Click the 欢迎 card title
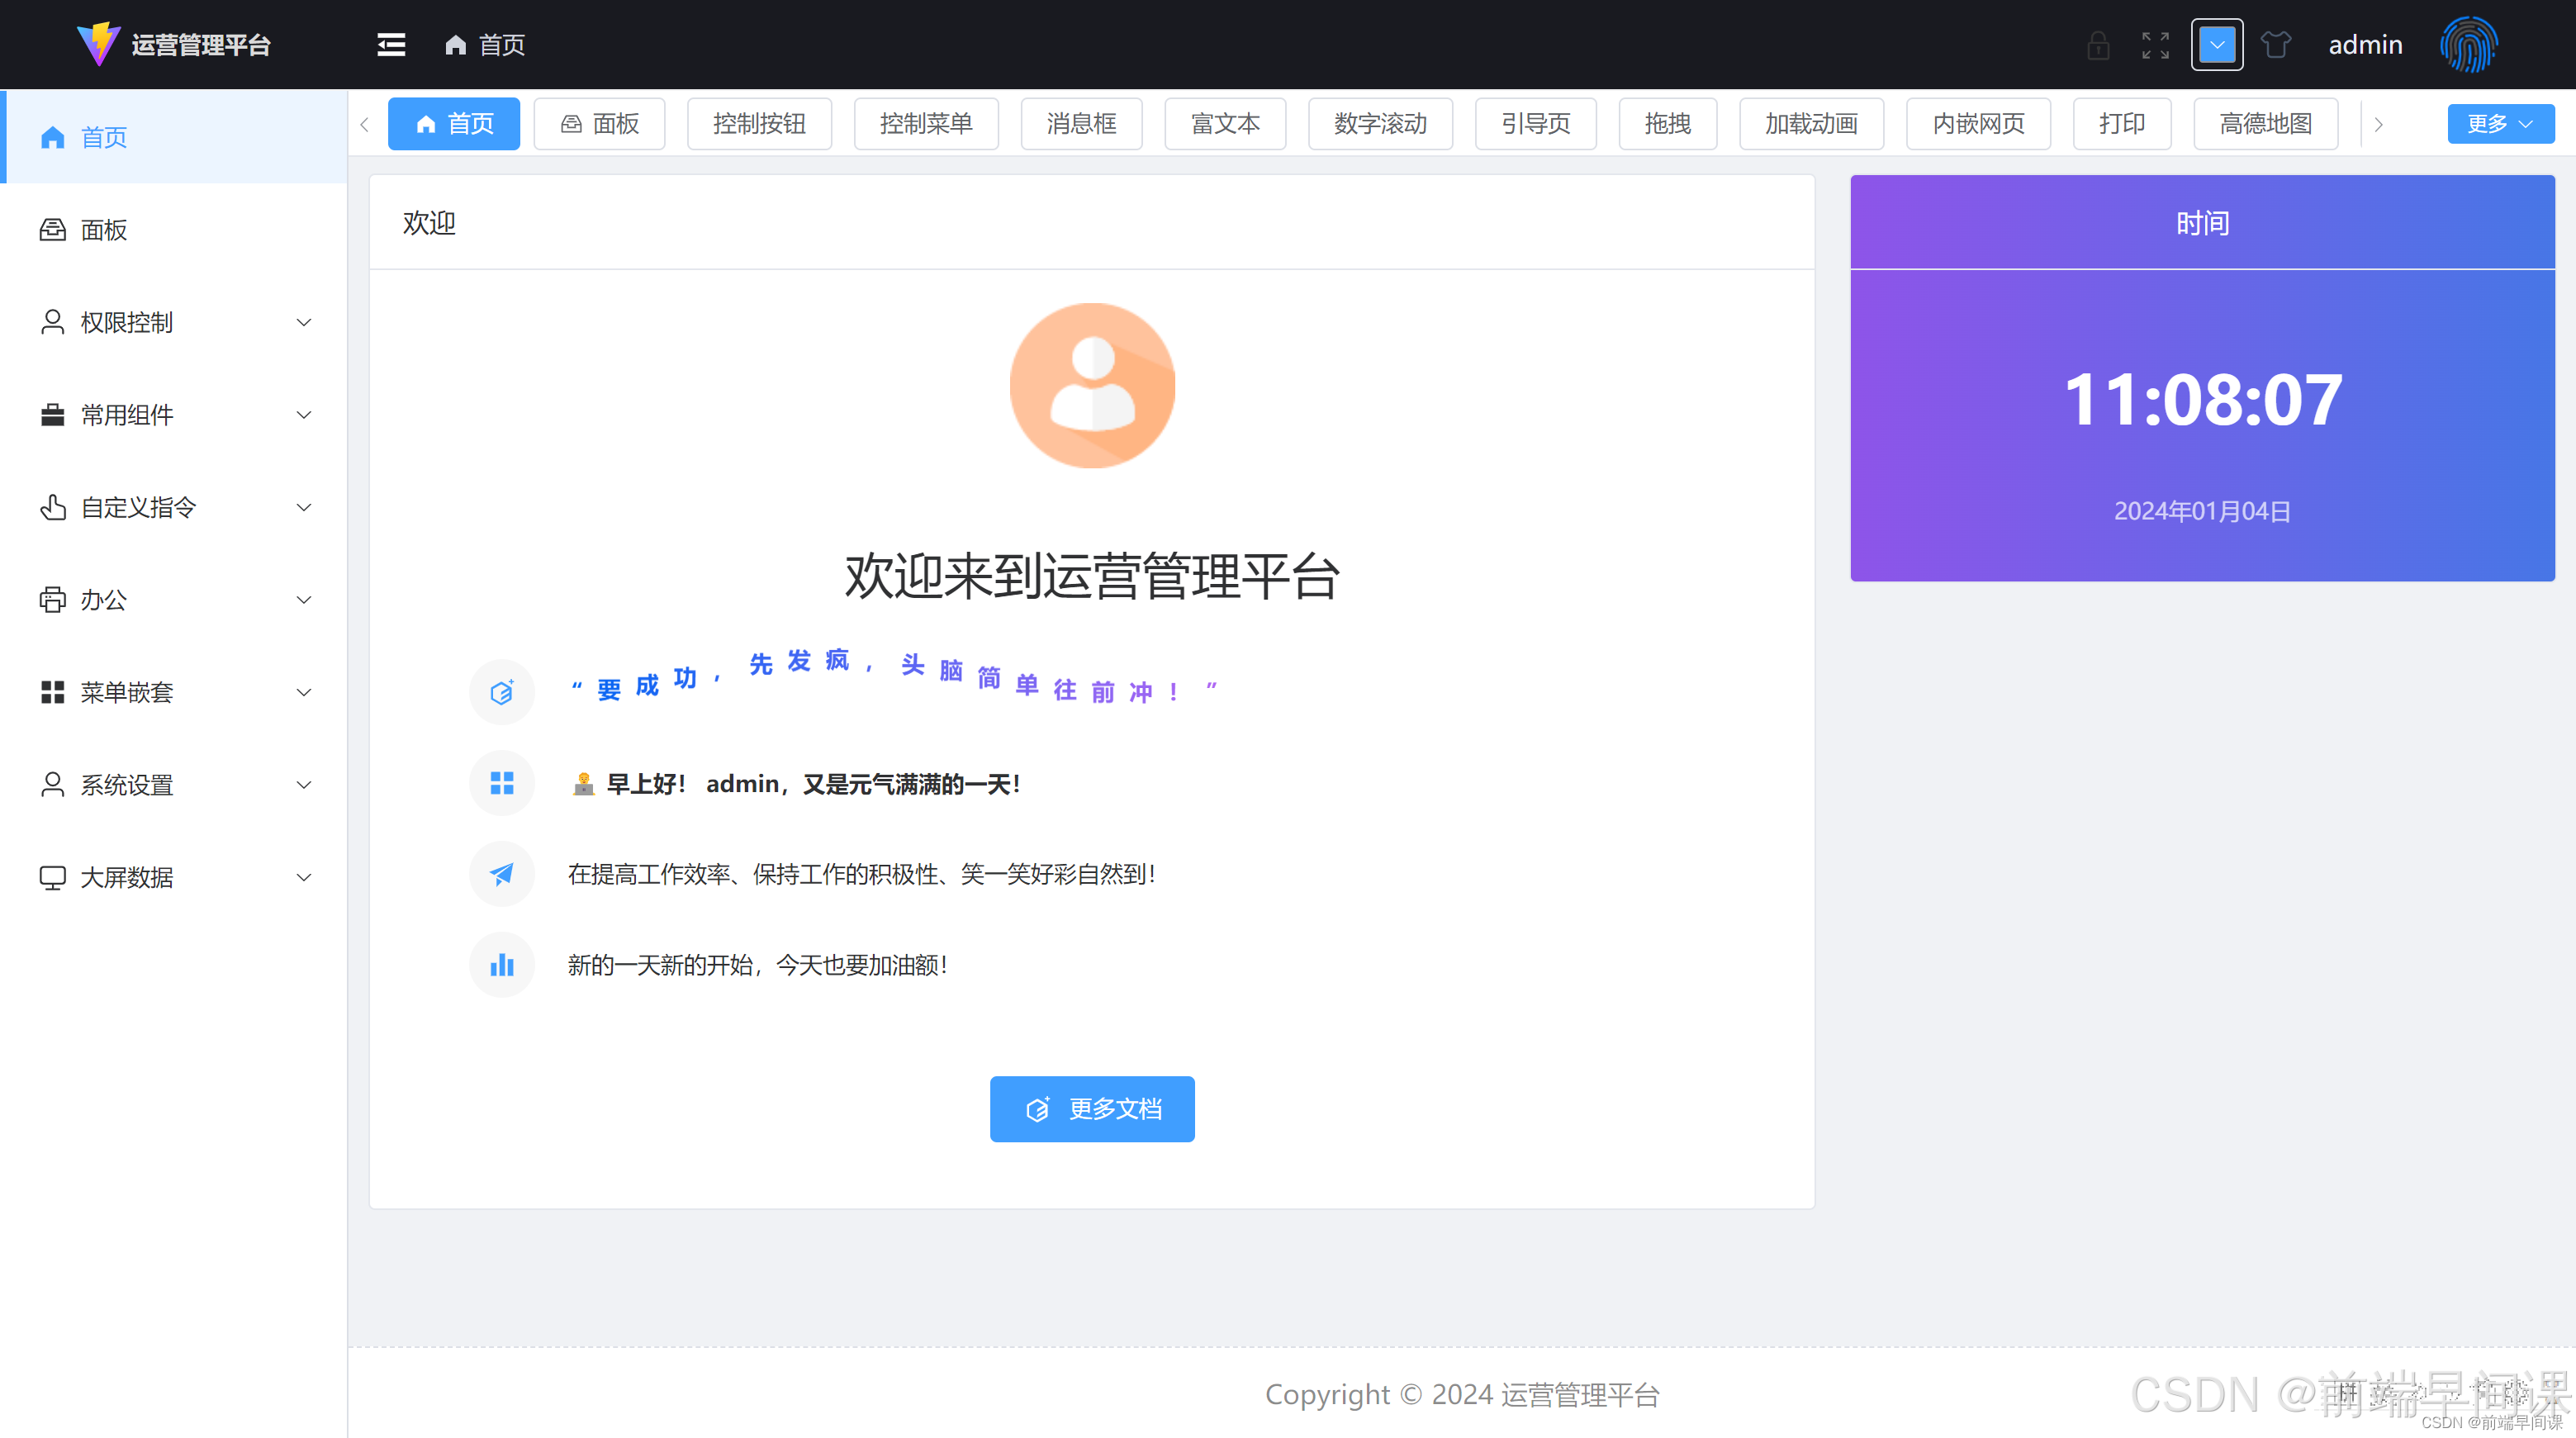 pyautogui.click(x=429, y=222)
